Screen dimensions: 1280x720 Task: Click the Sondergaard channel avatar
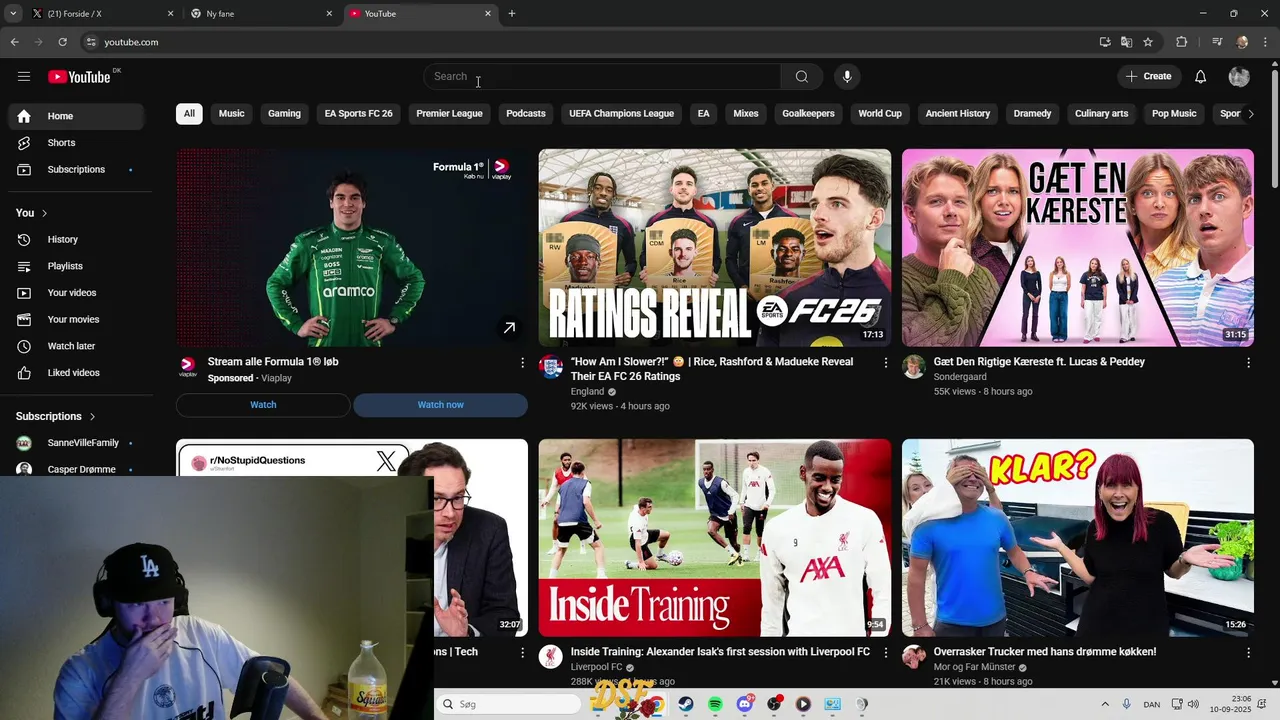point(914,367)
